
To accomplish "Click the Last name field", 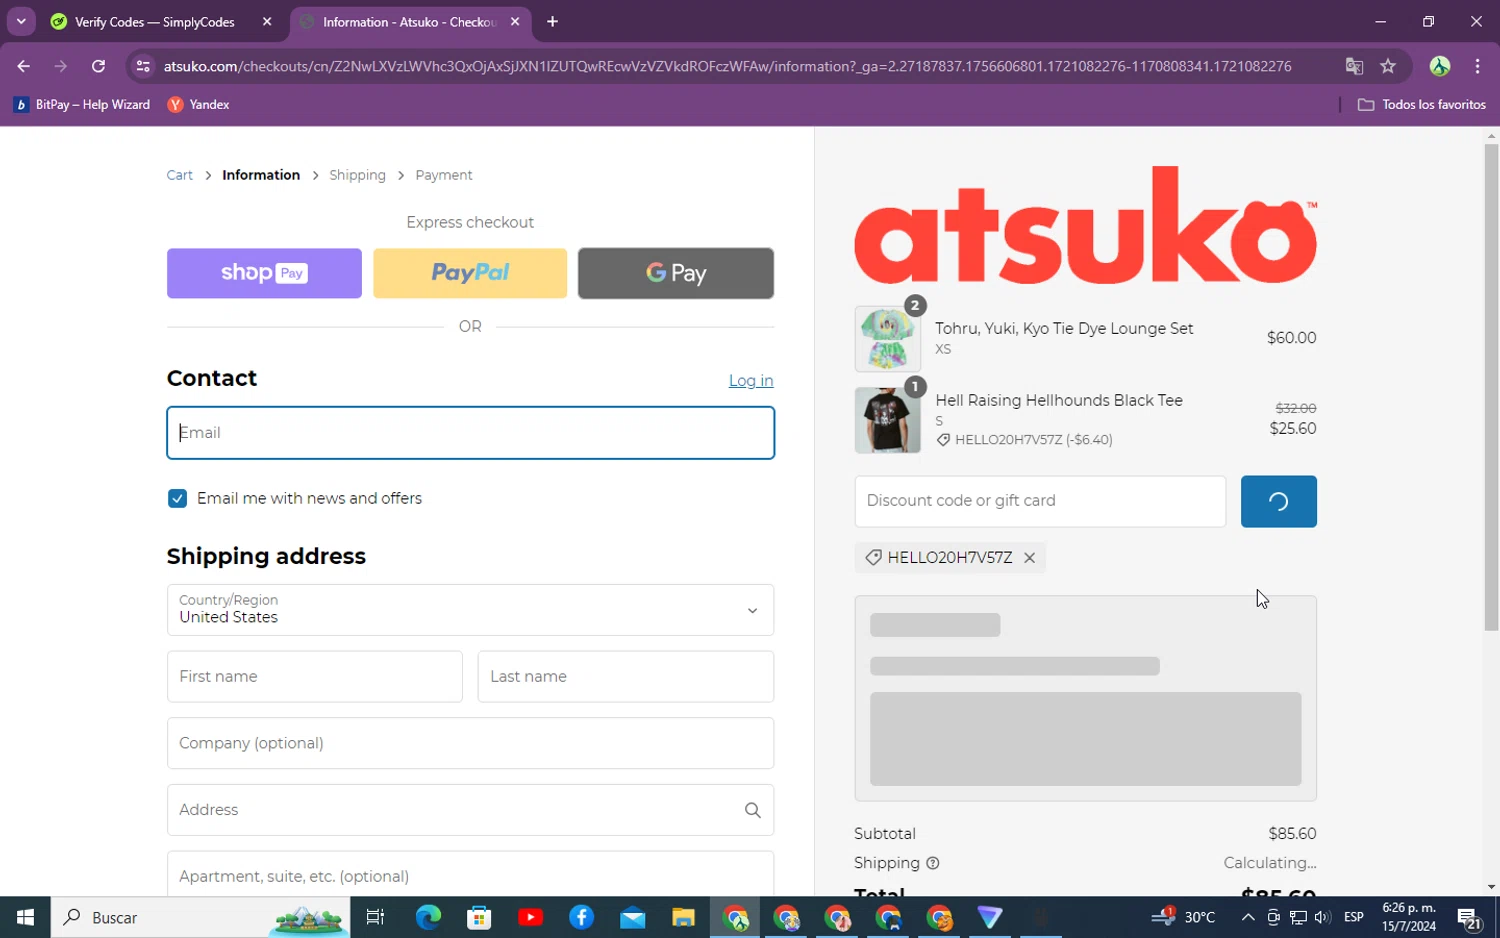I will [x=626, y=677].
